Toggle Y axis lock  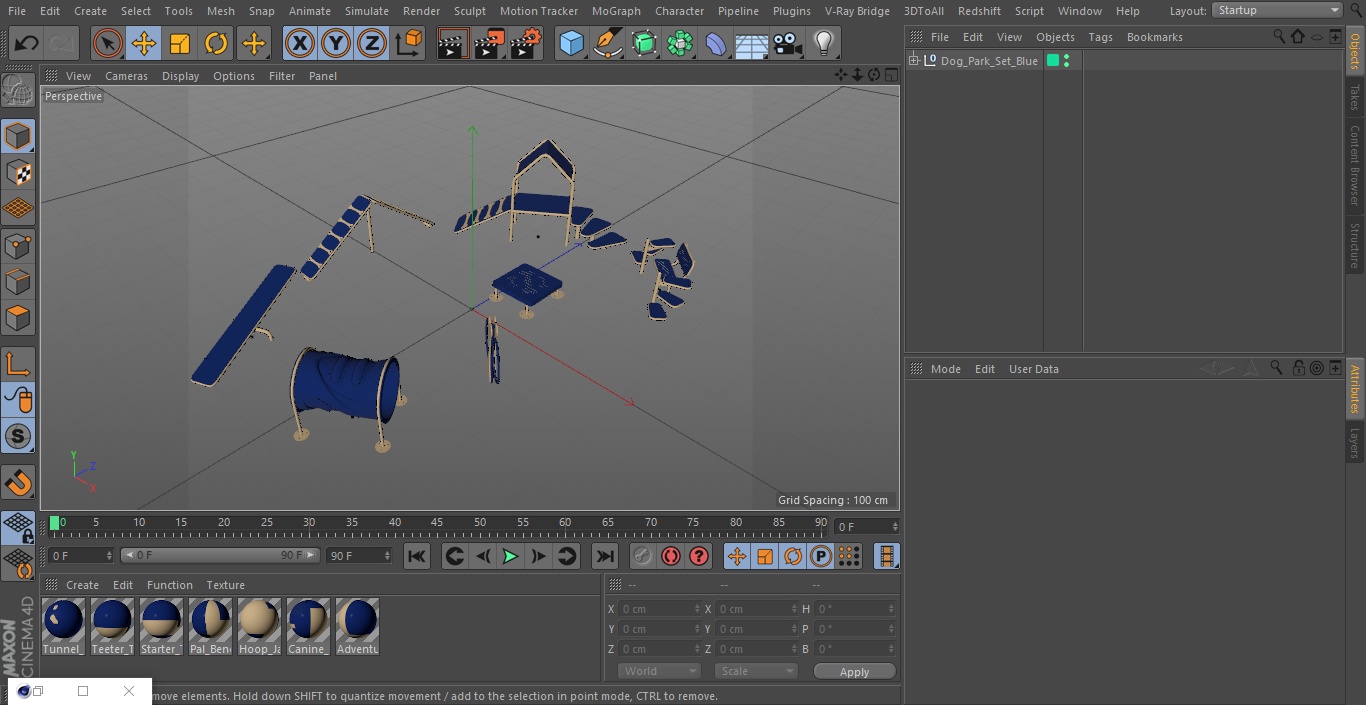point(336,43)
